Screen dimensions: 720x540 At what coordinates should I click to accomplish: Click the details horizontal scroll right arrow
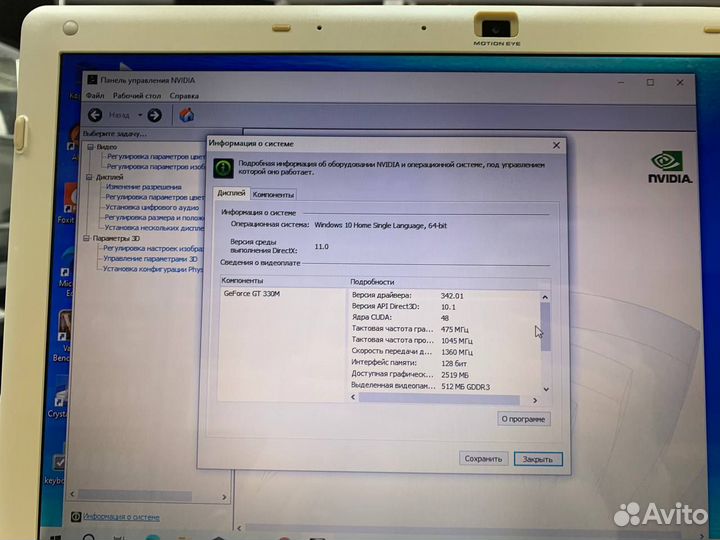point(535,400)
